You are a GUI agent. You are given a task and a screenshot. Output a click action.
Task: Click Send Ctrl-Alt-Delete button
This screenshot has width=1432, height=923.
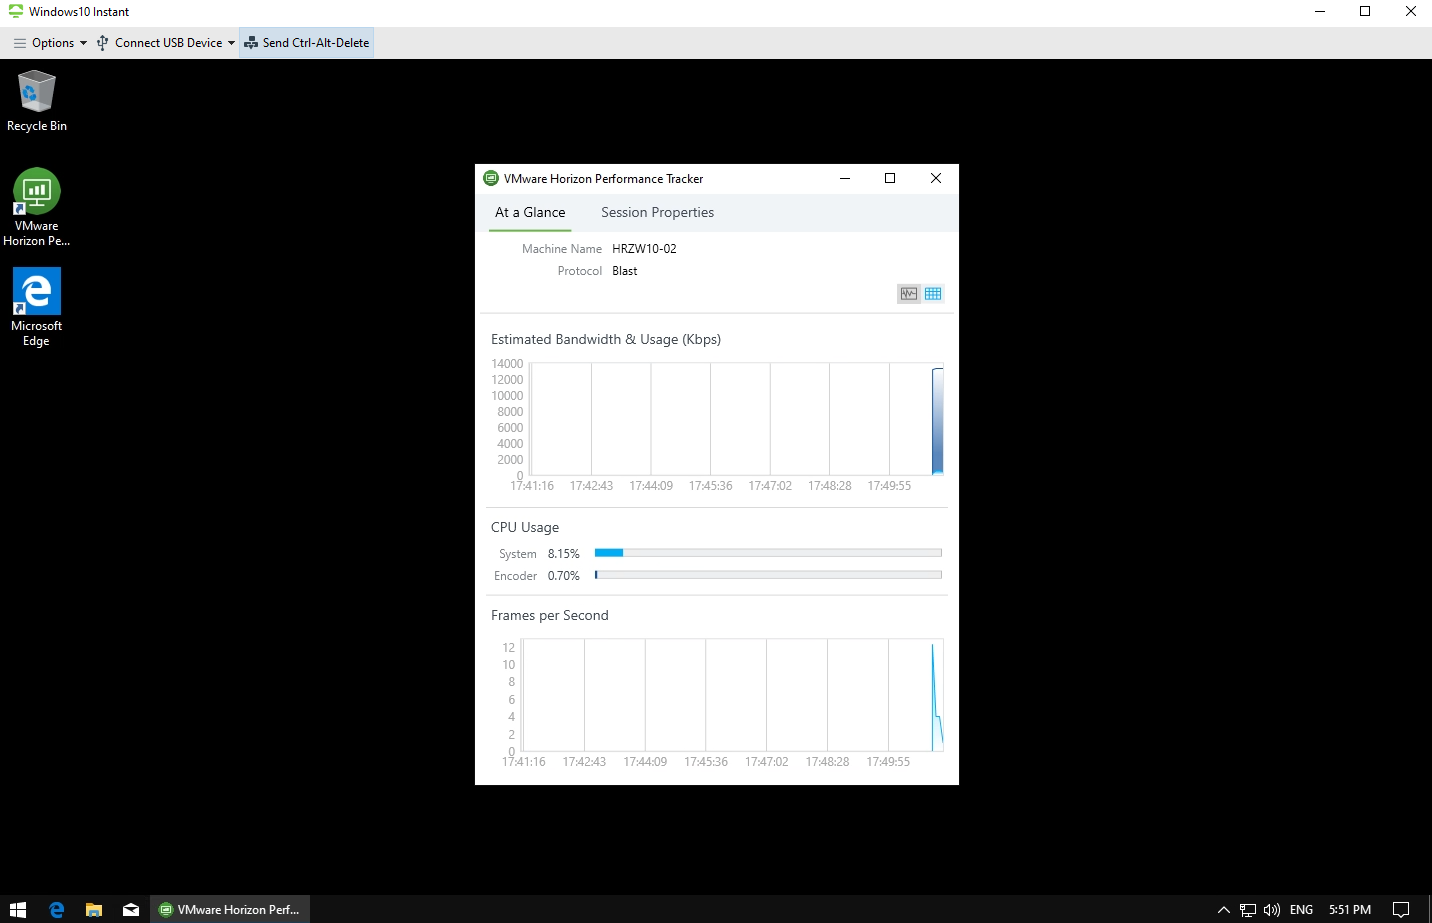tap(307, 43)
